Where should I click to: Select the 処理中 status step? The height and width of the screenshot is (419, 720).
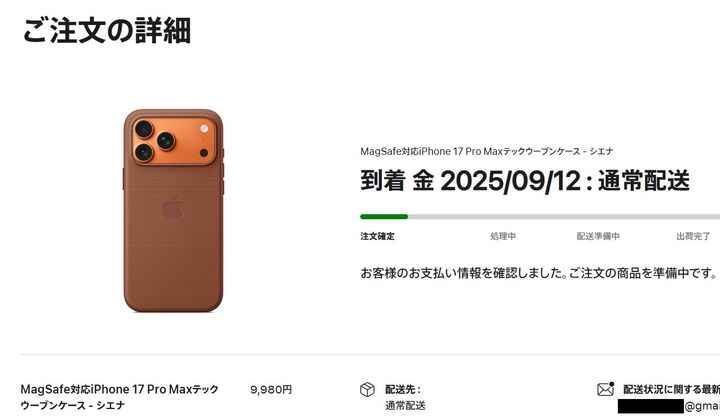tap(503, 236)
